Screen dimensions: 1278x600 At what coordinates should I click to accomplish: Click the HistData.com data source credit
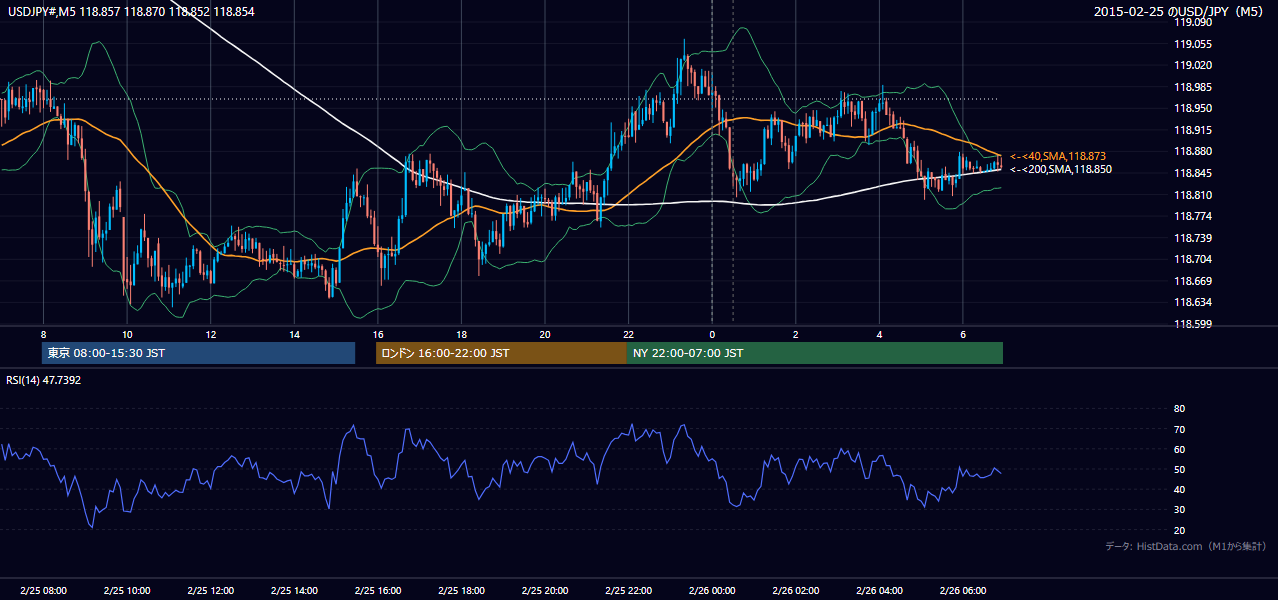tap(1186, 546)
